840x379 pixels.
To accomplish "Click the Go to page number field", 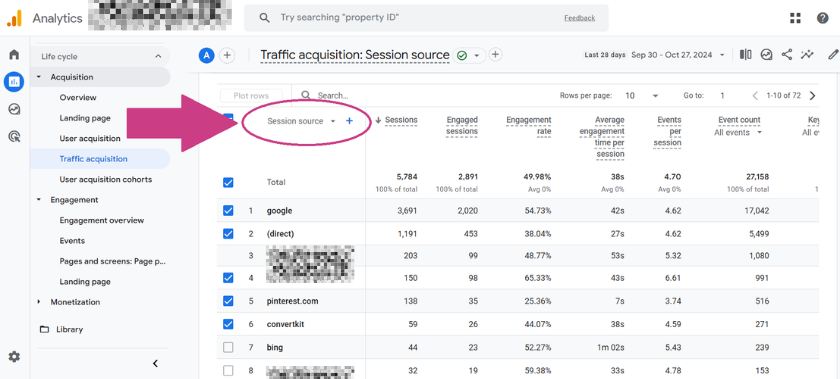I will coord(722,95).
